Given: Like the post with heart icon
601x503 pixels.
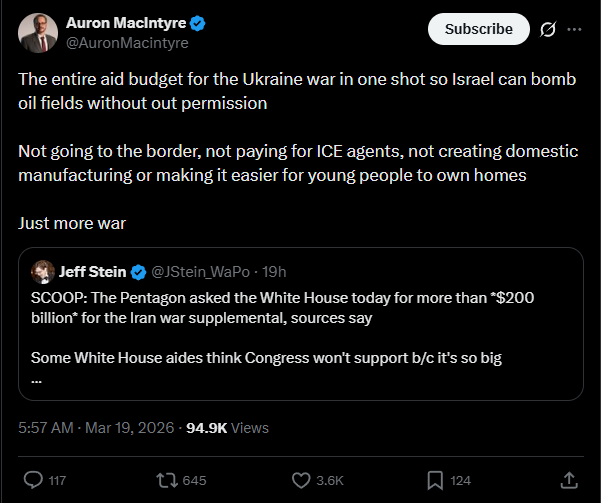Looking at the screenshot, I should (302, 480).
